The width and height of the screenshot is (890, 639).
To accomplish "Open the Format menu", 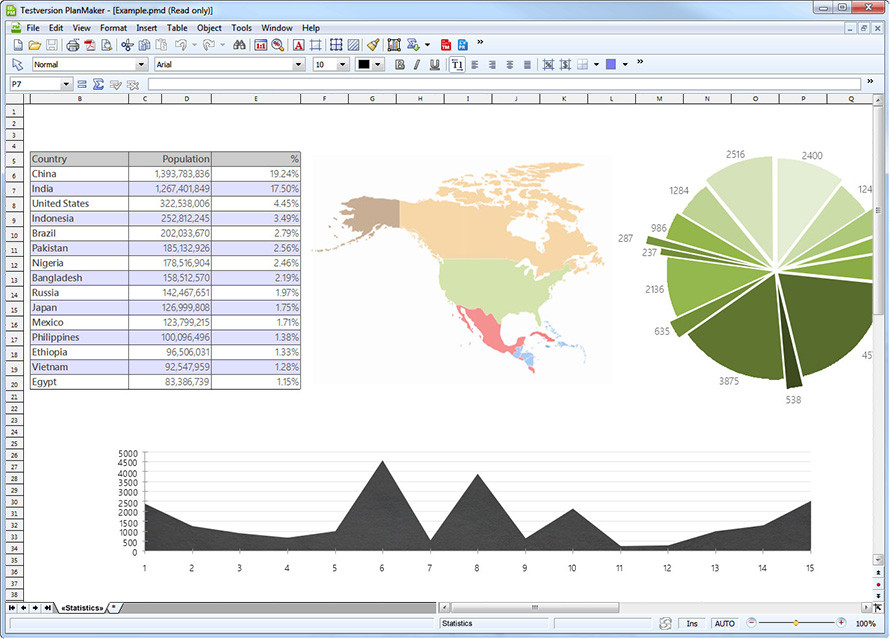I will pyautogui.click(x=113, y=28).
